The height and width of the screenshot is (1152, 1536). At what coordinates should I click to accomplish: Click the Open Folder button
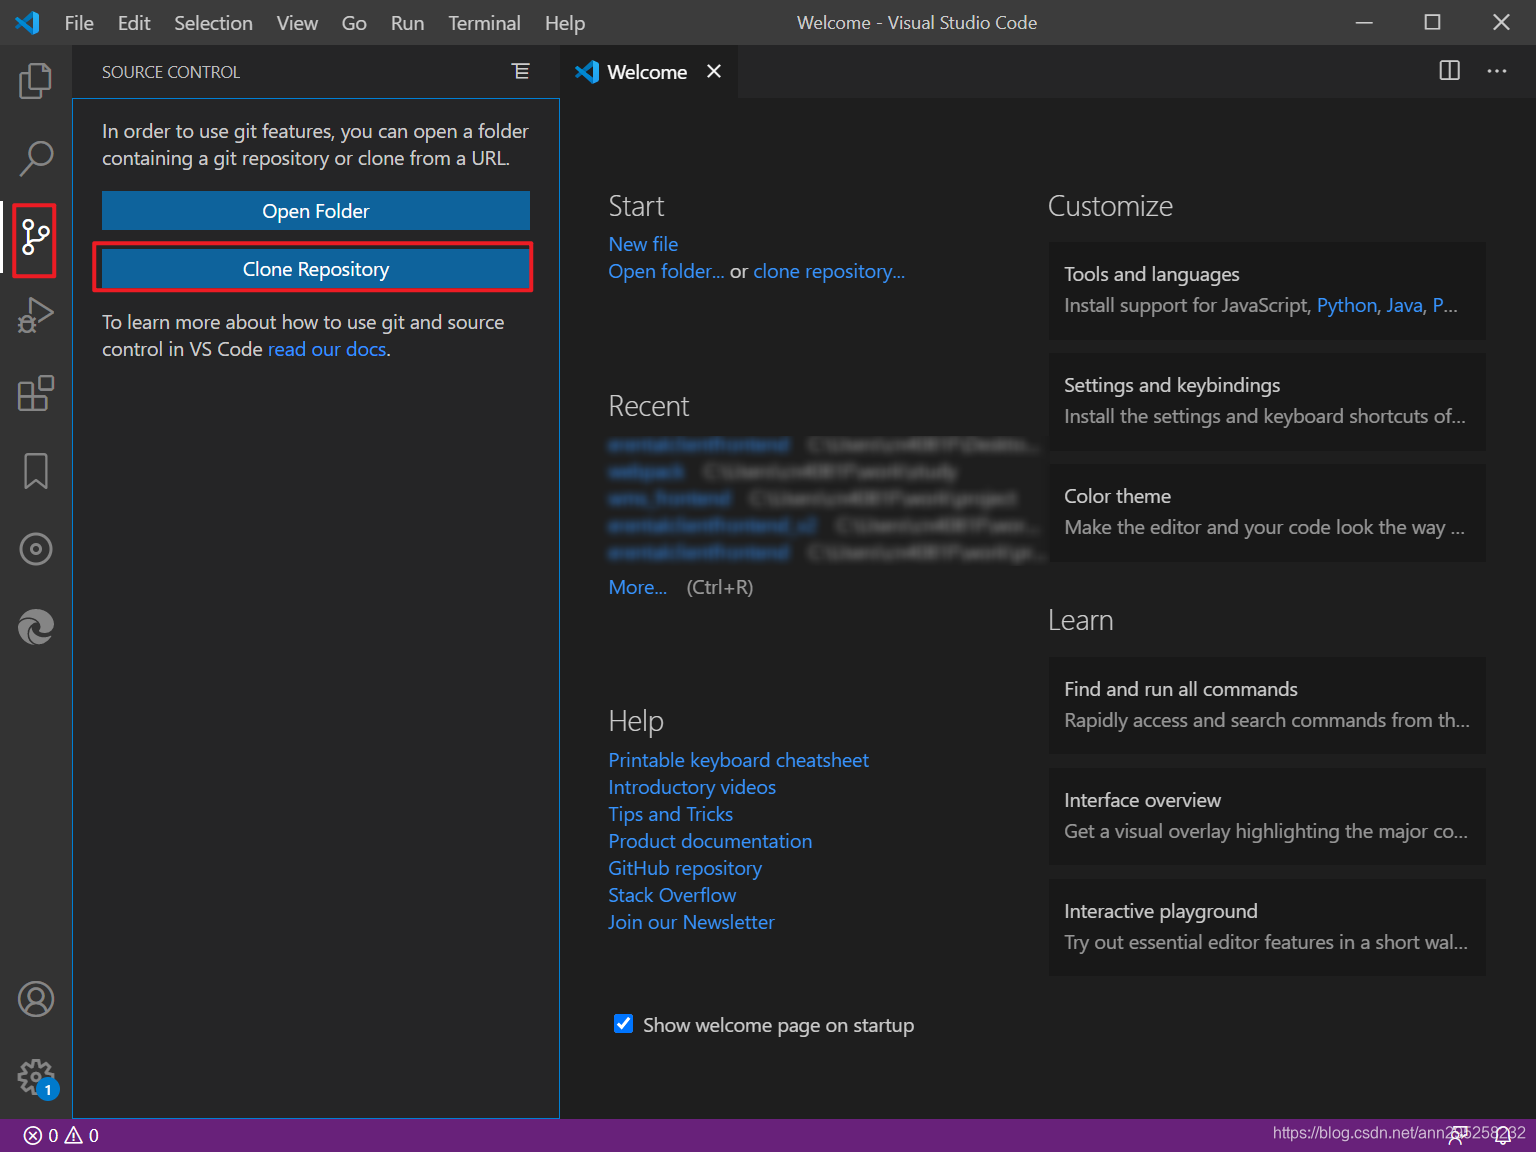(316, 211)
